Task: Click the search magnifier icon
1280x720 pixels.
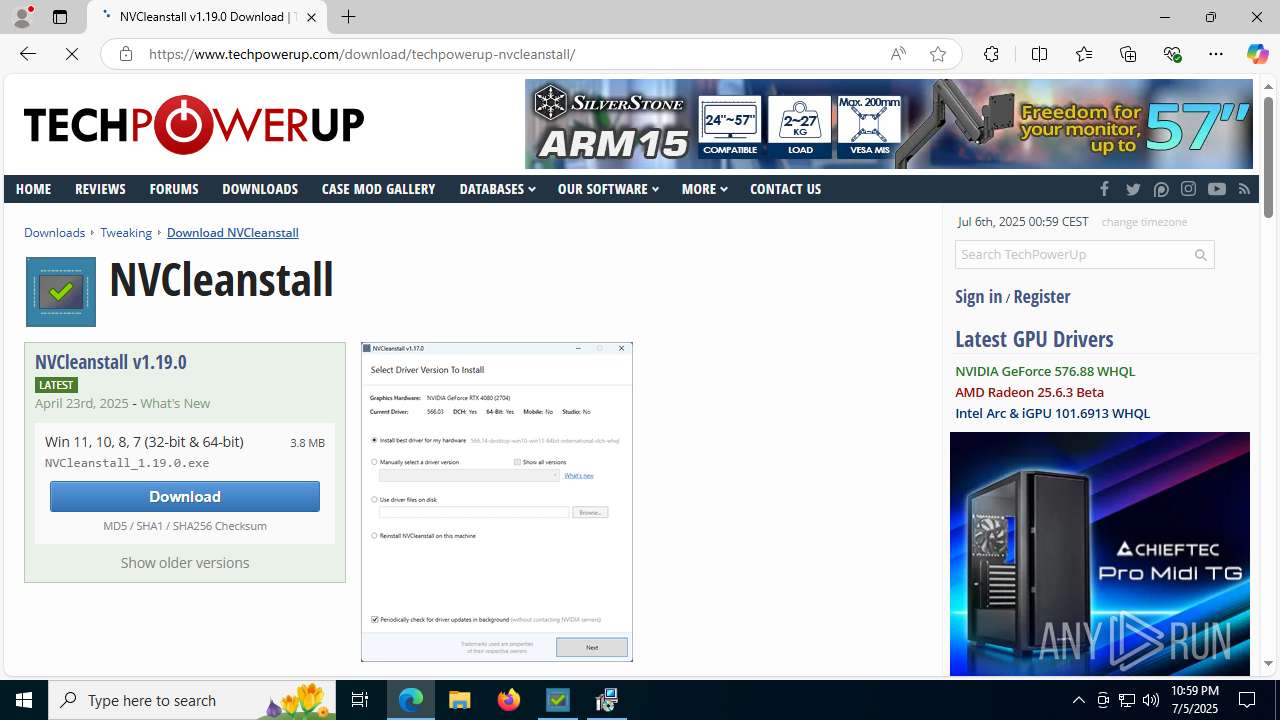Action: click(x=1201, y=255)
